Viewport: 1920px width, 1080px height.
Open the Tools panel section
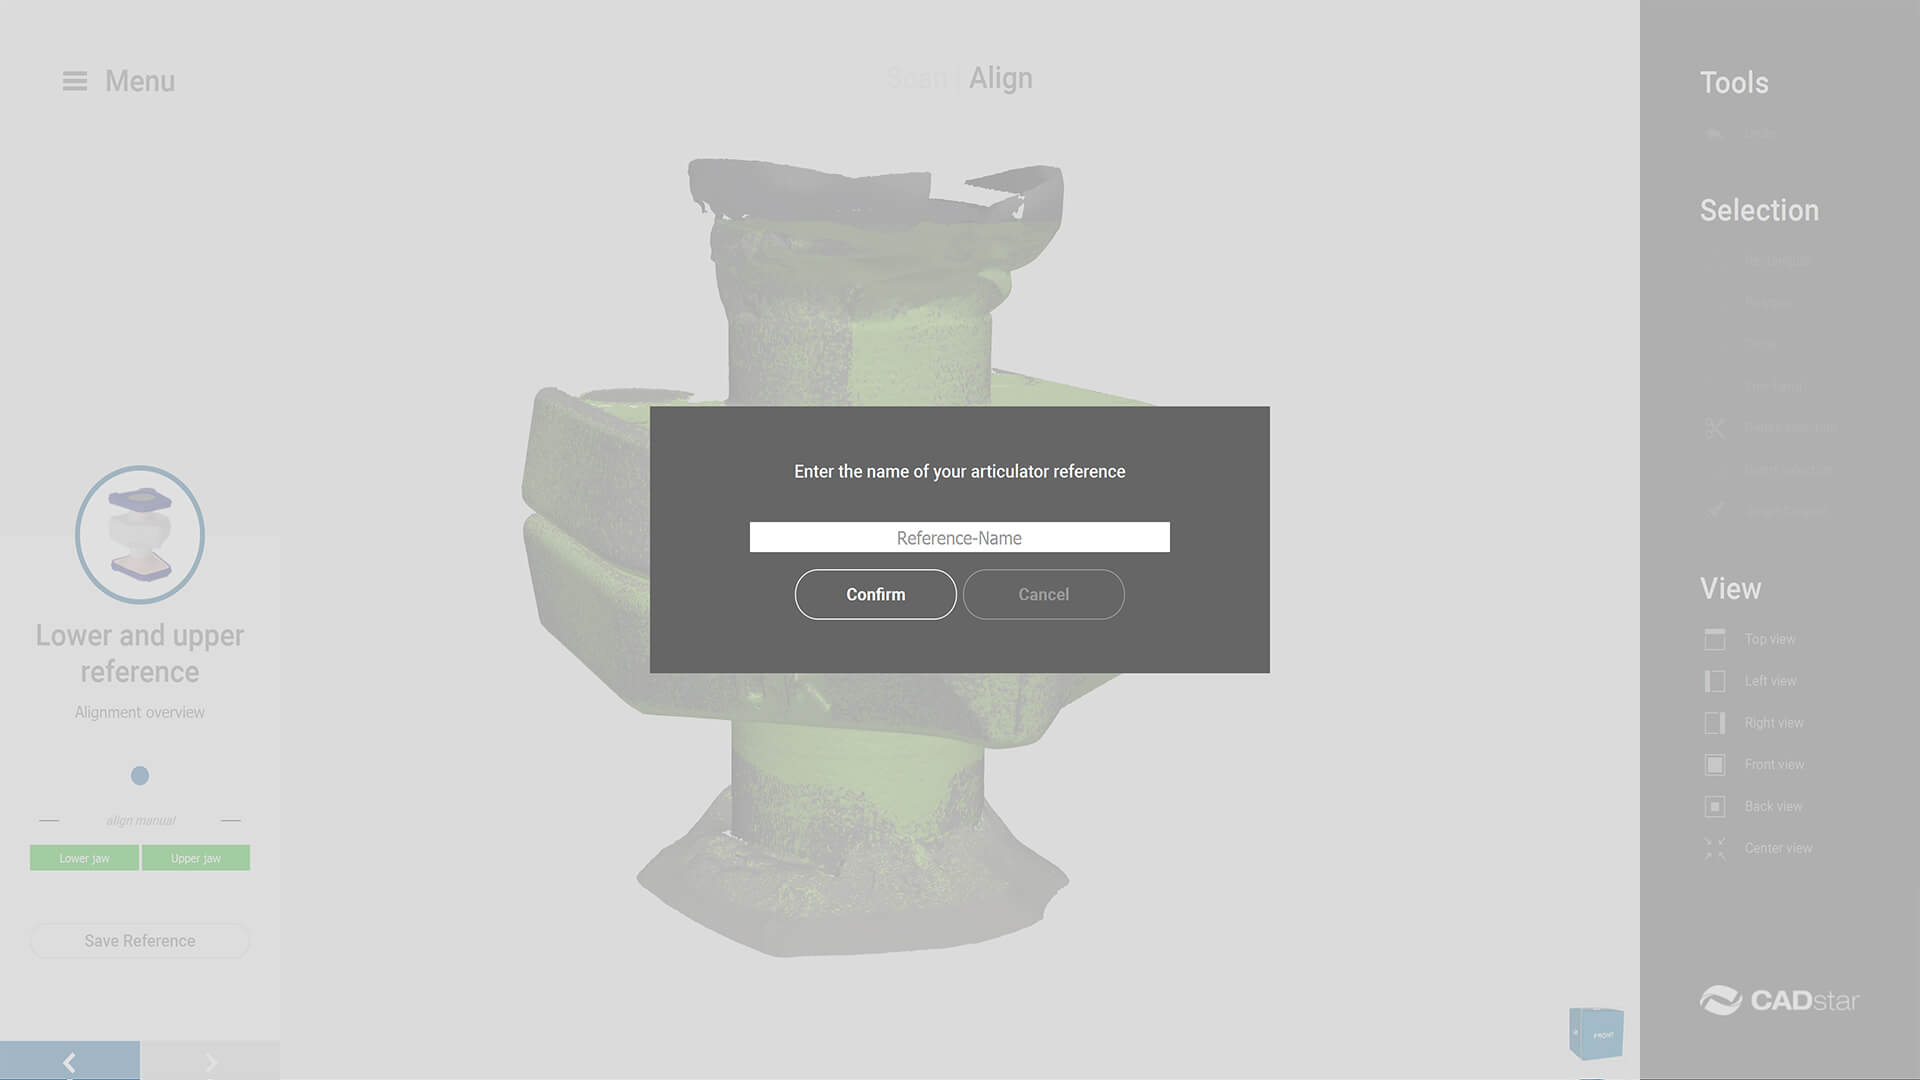1734,82
